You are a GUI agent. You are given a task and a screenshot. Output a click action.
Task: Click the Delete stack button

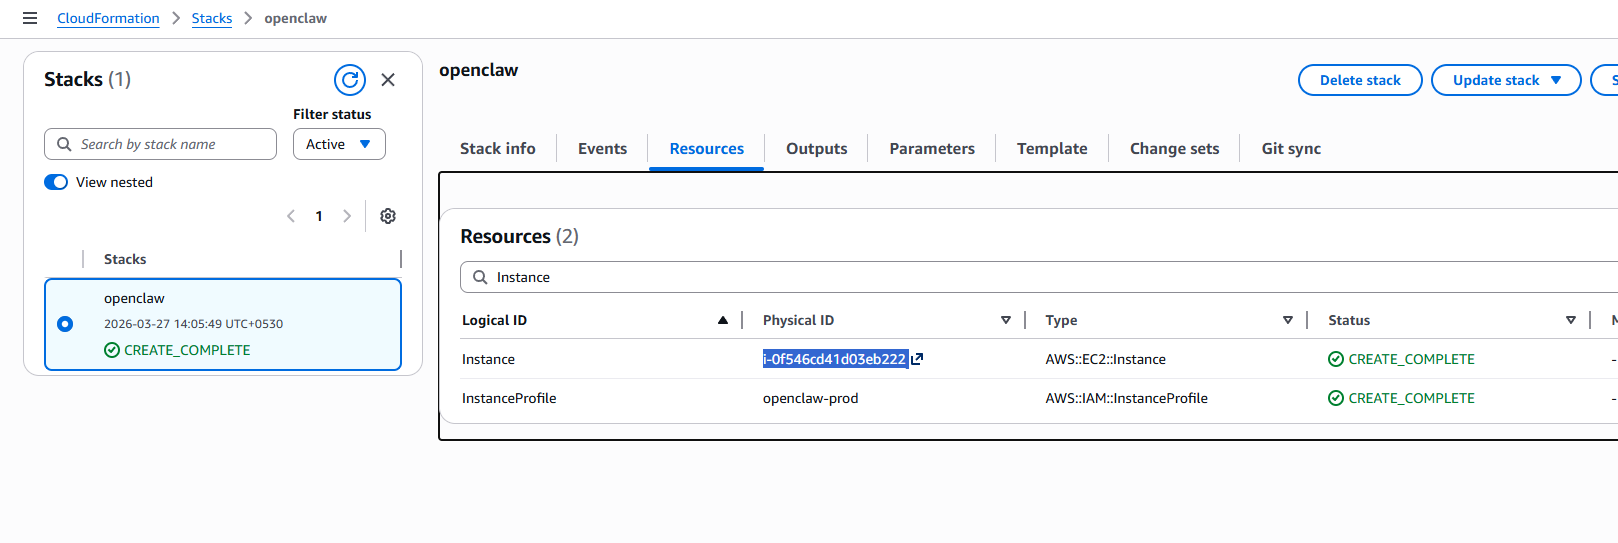(x=1359, y=80)
